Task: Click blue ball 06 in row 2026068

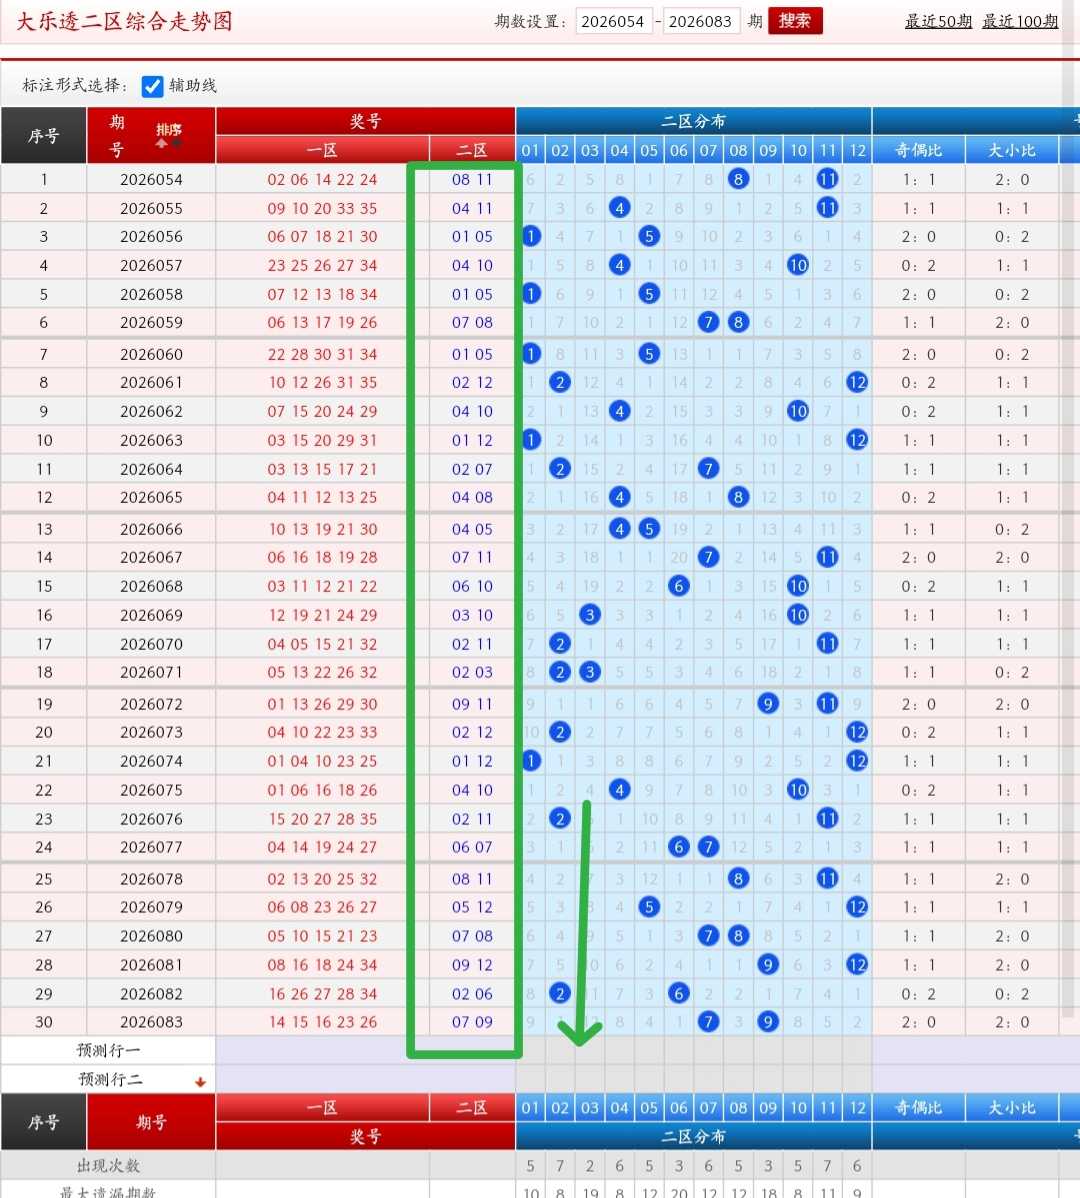Action: pyautogui.click(x=678, y=586)
